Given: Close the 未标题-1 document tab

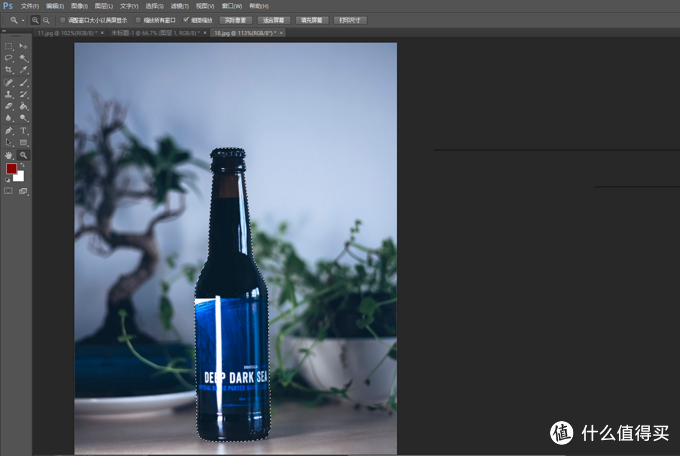Looking at the screenshot, I should (205, 33).
